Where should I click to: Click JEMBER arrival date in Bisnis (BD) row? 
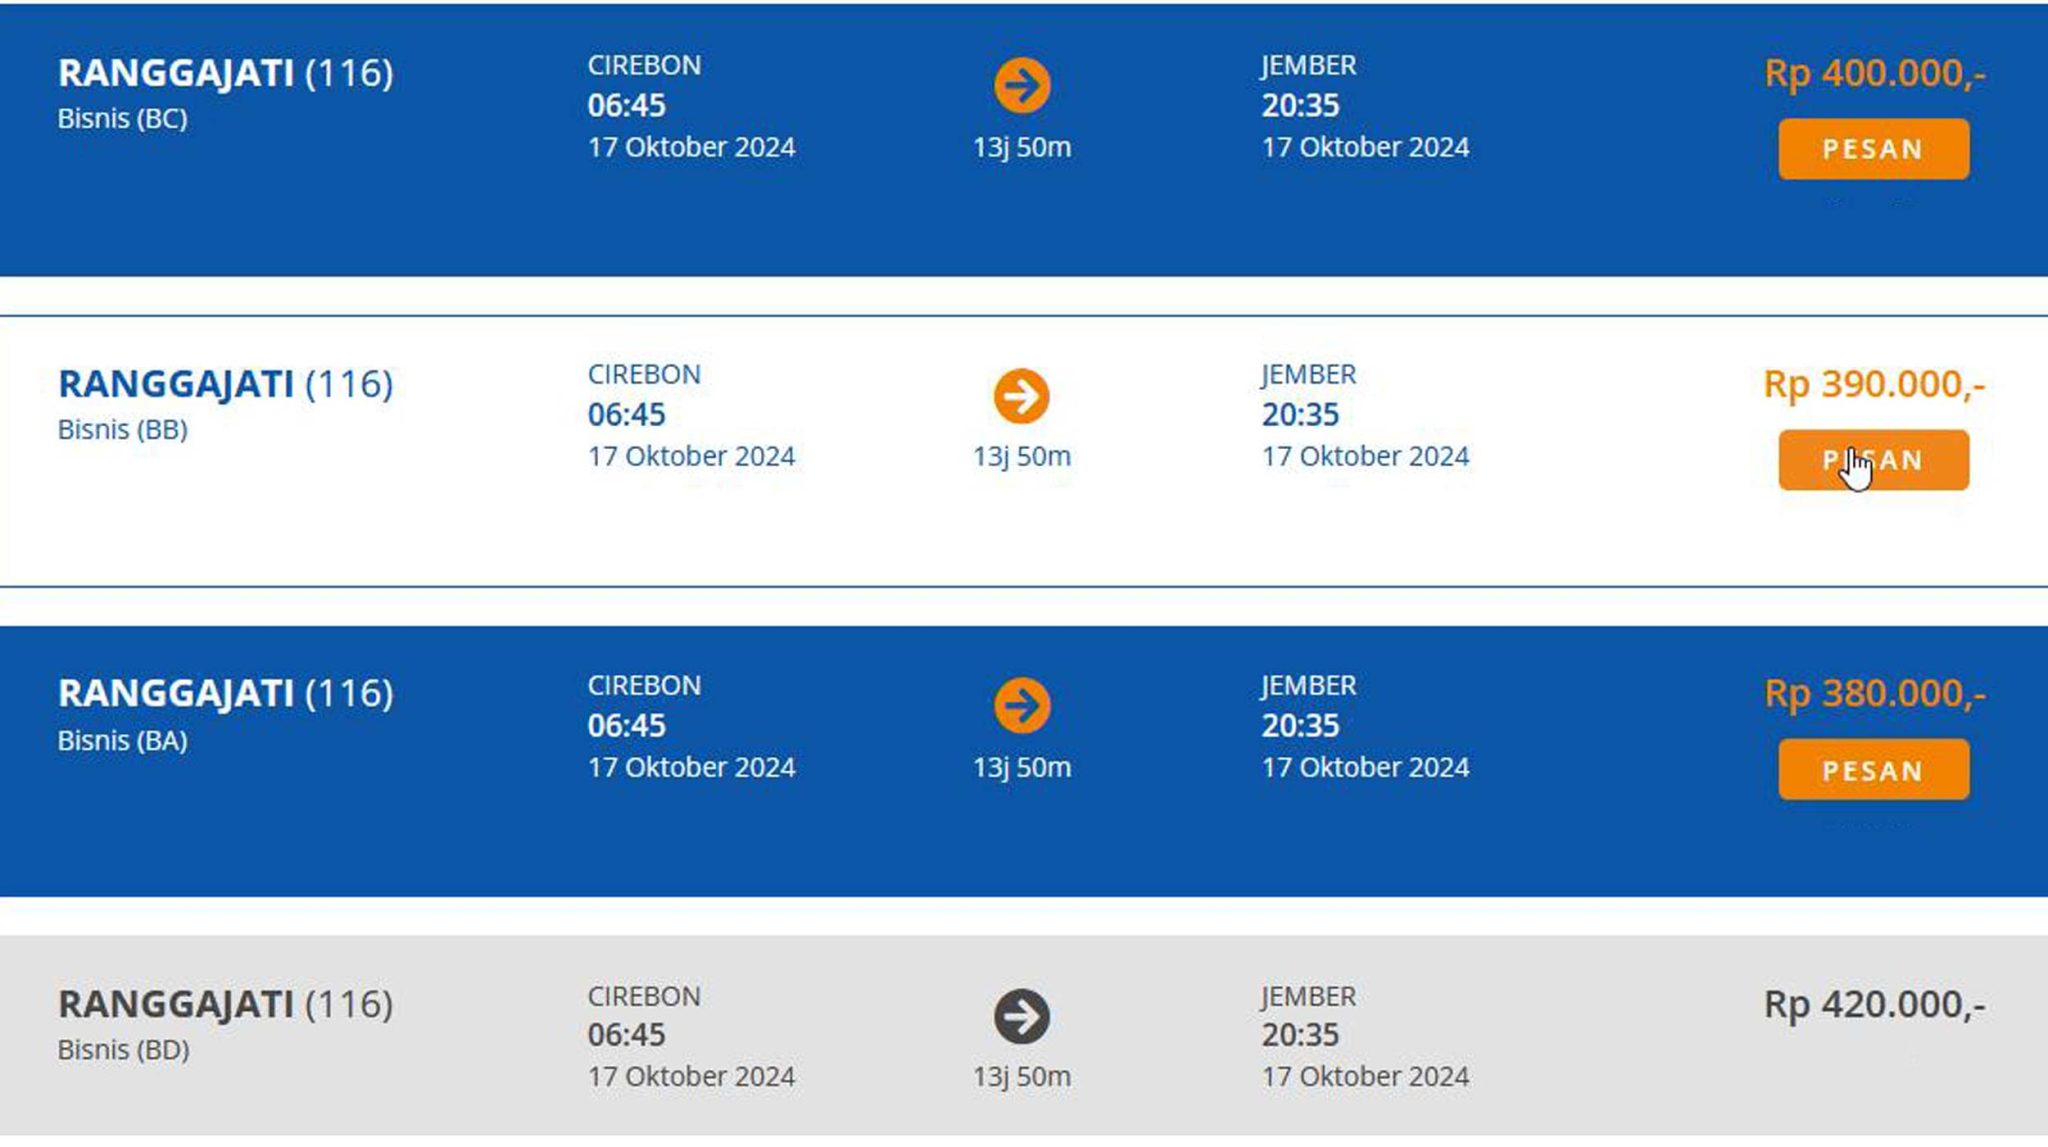[1365, 1077]
